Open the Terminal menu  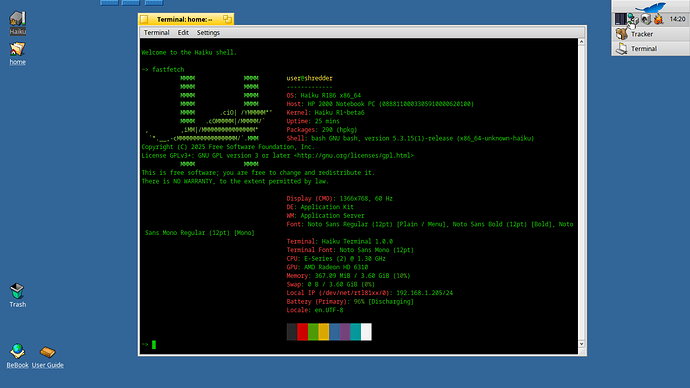[156, 33]
